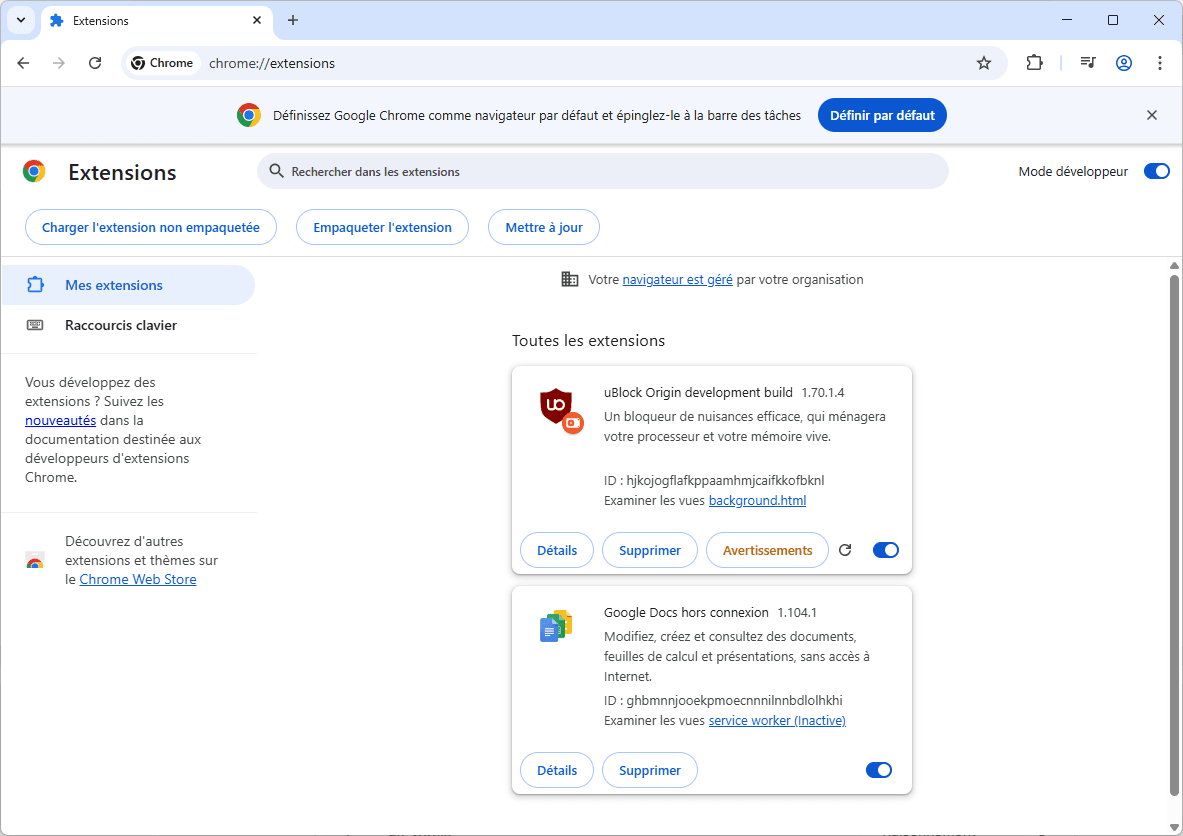1183x836 pixels.
Task: Click Mettre à jour button
Action: [544, 227]
